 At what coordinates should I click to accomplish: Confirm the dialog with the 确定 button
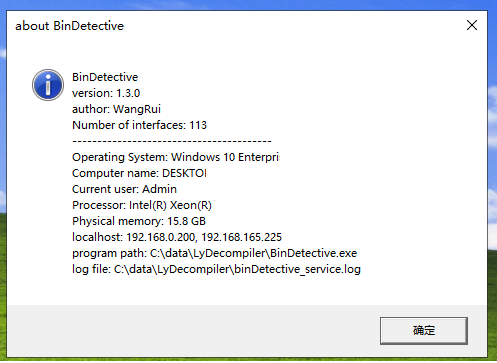pos(424,331)
